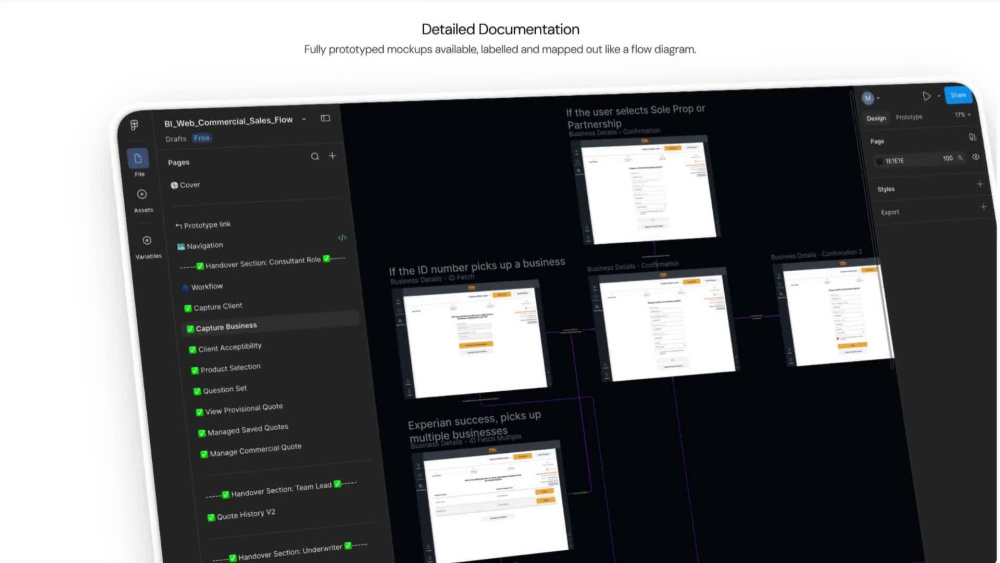This screenshot has height=563, width=1000.
Task: Click the blue Share button
Action: tap(958, 95)
